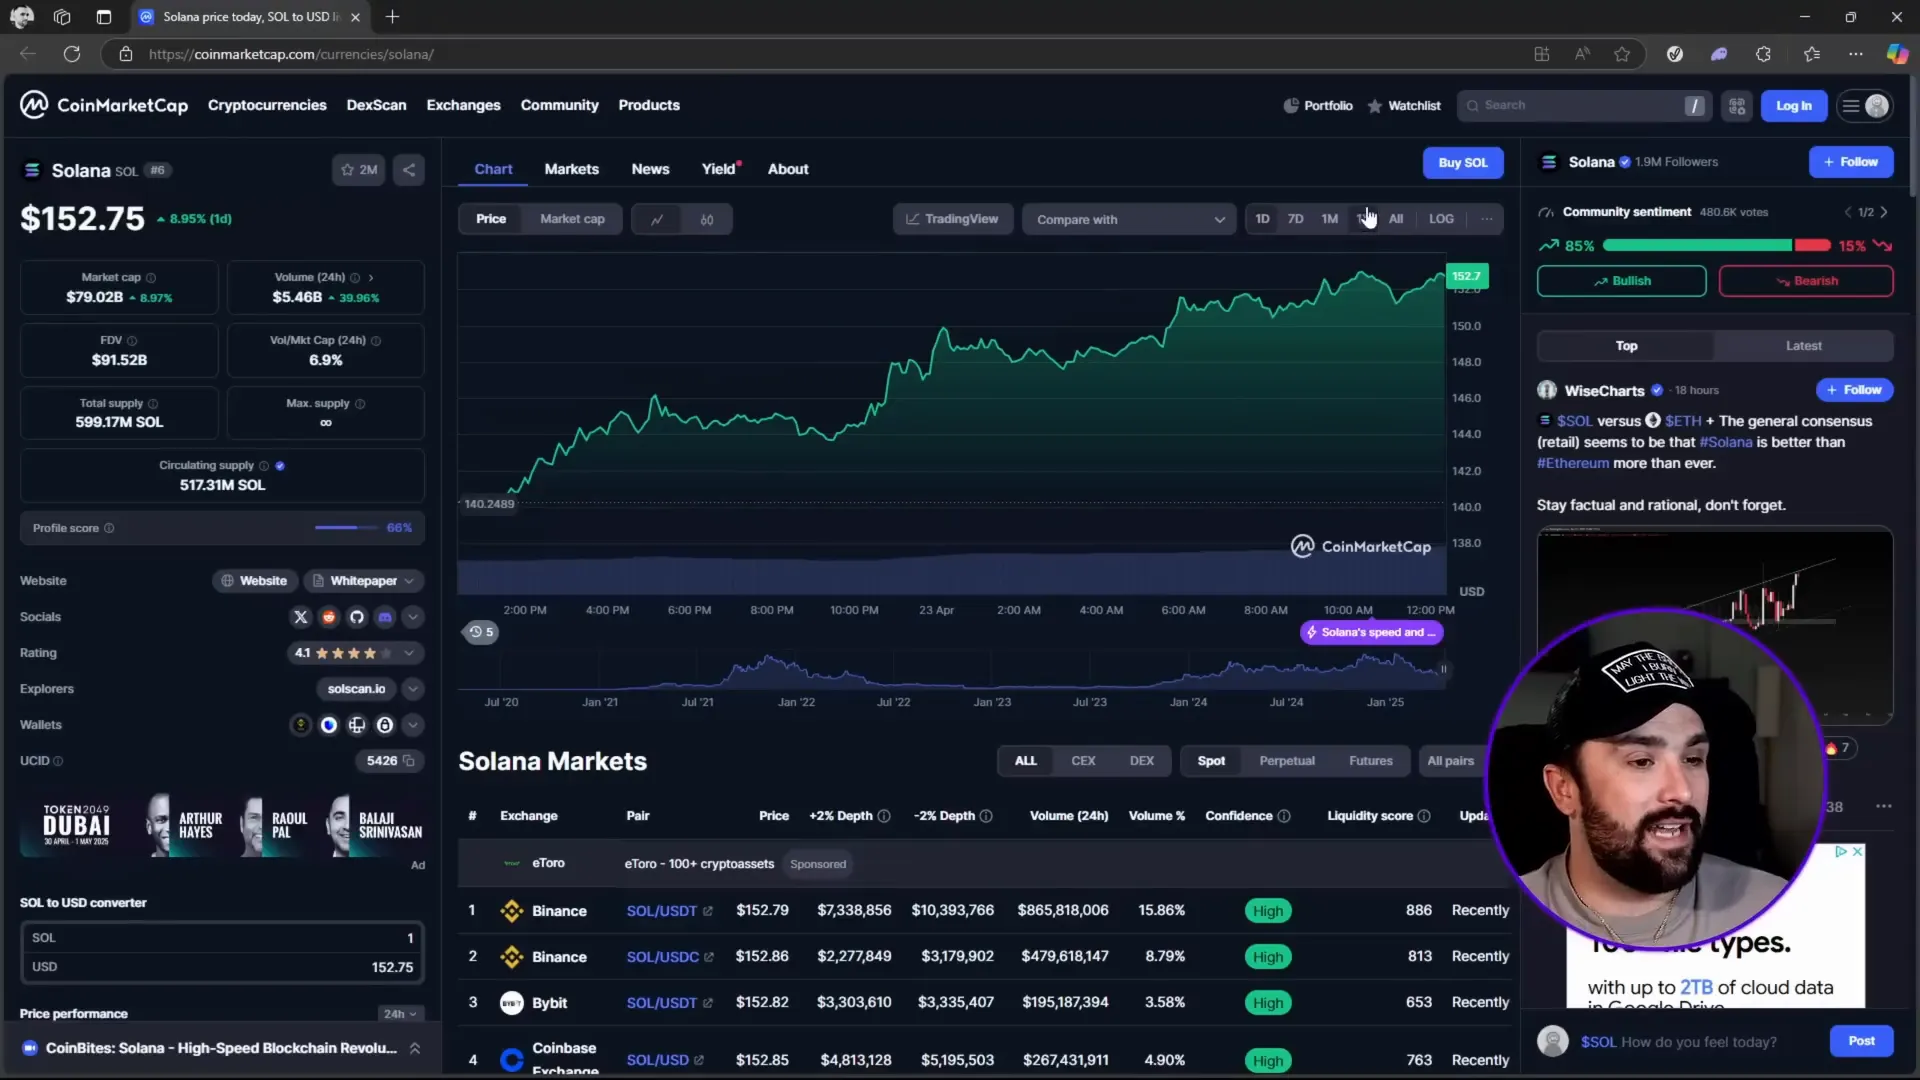Toggle LOG scale on chart

1441,219
